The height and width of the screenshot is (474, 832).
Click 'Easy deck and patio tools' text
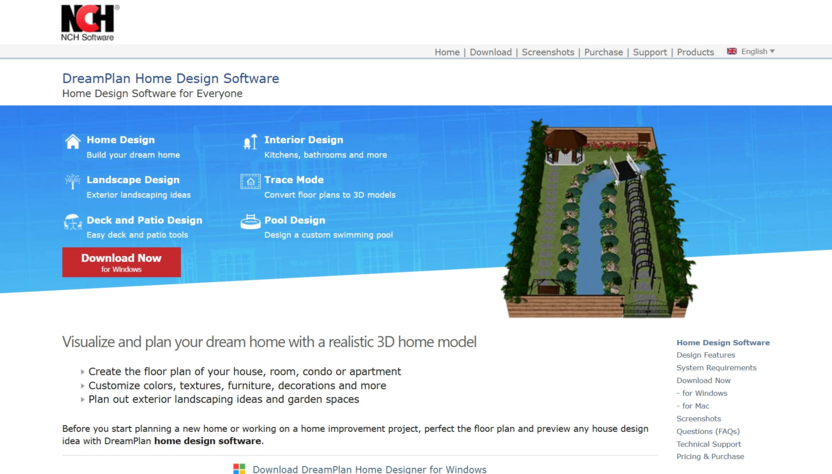137,235
